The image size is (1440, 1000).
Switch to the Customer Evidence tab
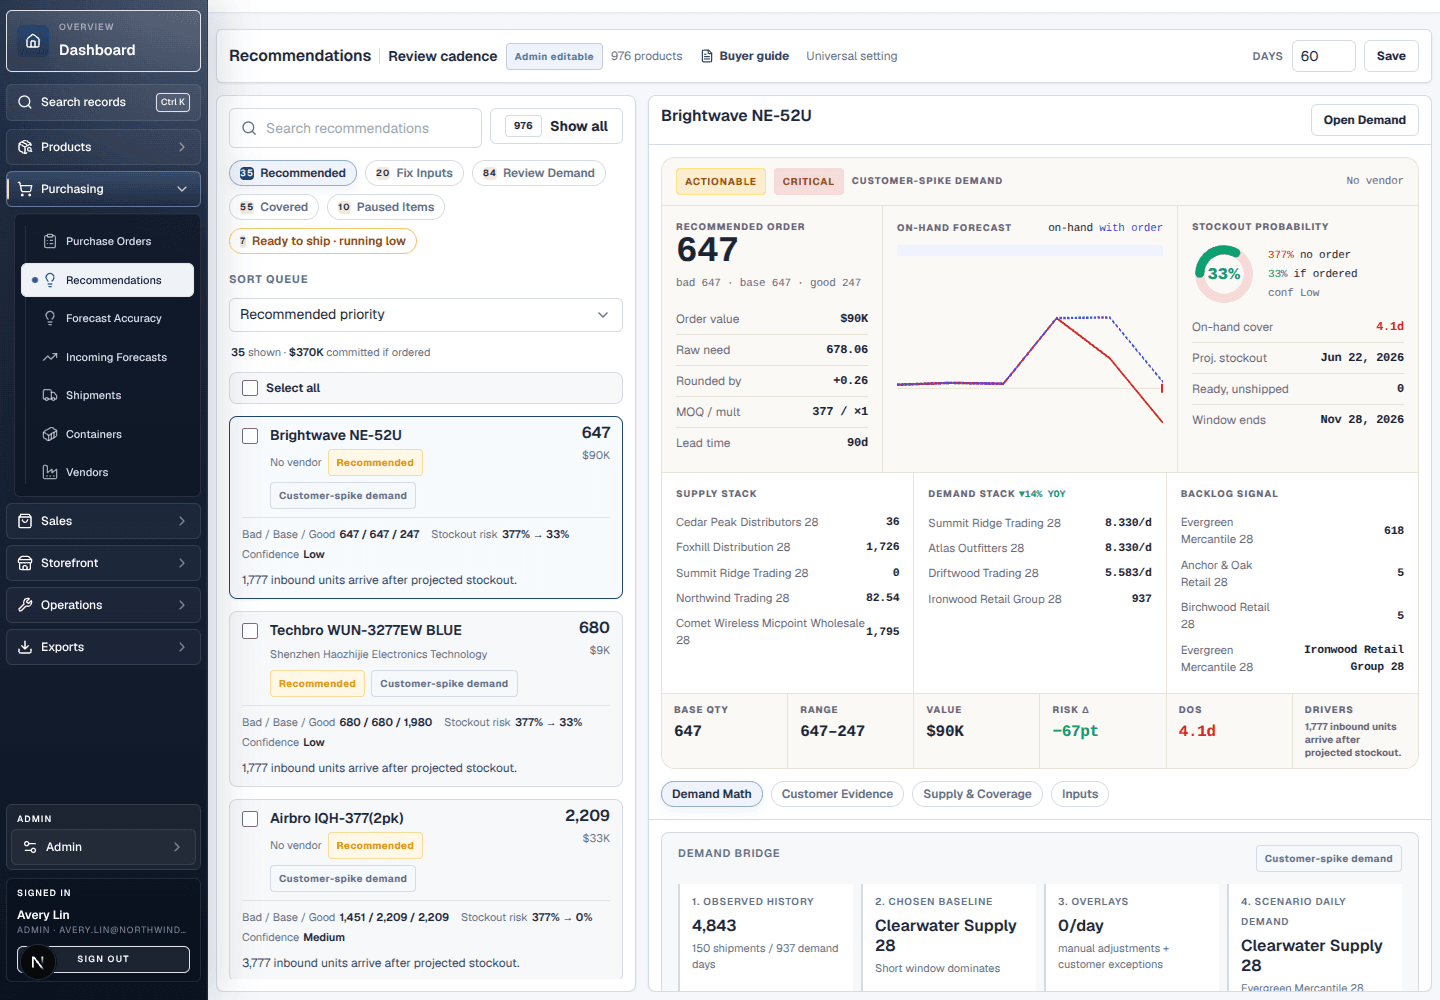837,794
